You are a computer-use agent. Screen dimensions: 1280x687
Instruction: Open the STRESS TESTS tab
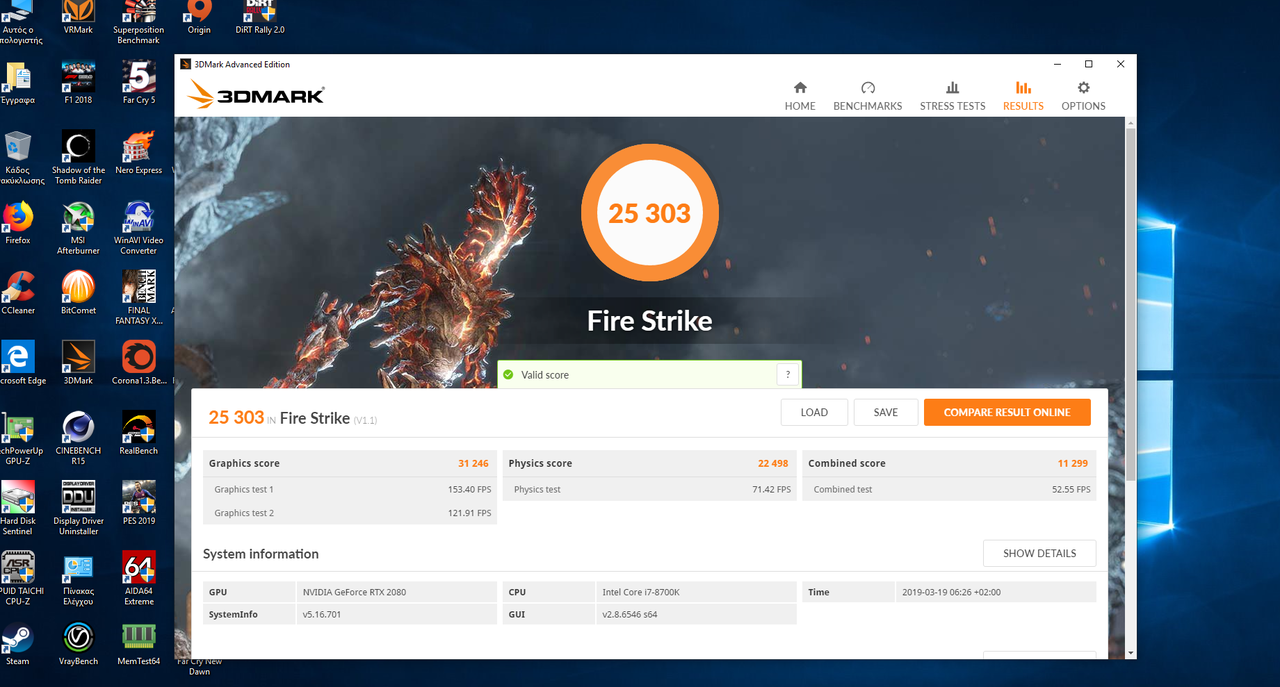[x=952, y=96]
